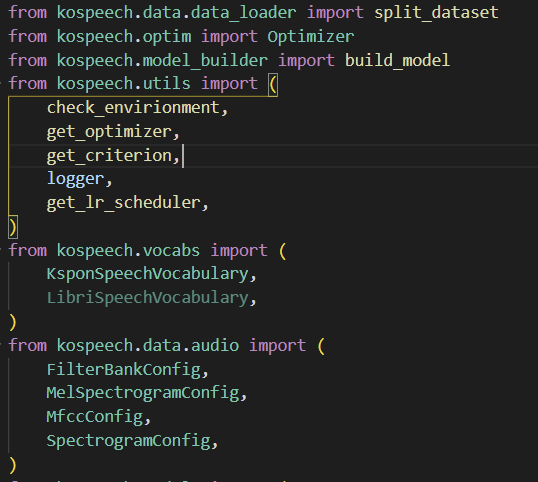Click the Optimizer class name

pyautogui.click(x=311, y=37)
